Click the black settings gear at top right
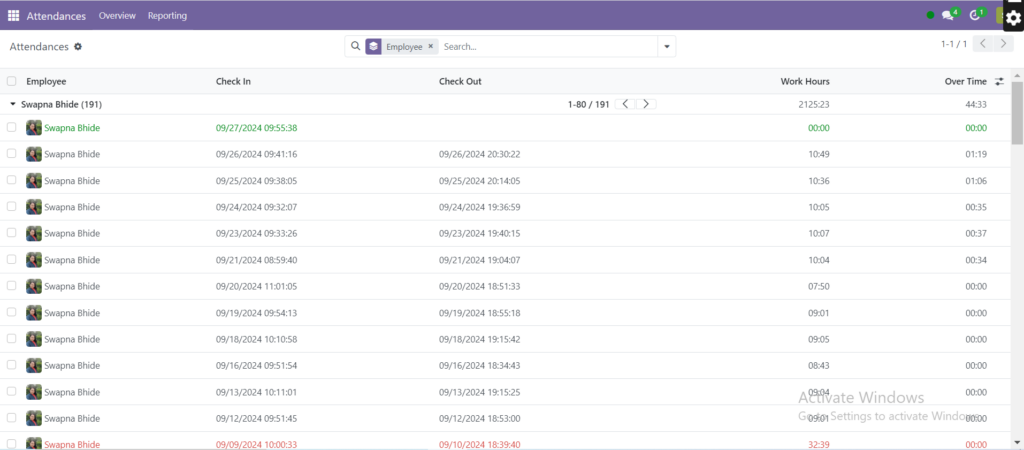The width and height of the screenshot is (1024, 450). pyautogui.click(x=1012, y=17)
